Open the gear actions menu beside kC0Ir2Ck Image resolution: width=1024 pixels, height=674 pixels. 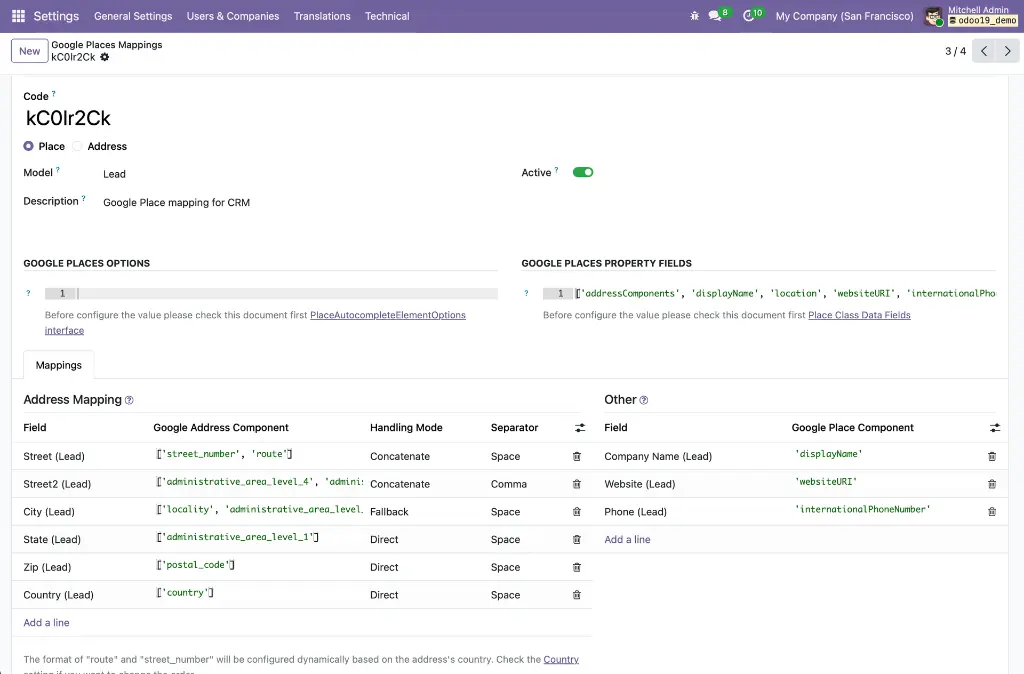104,57
